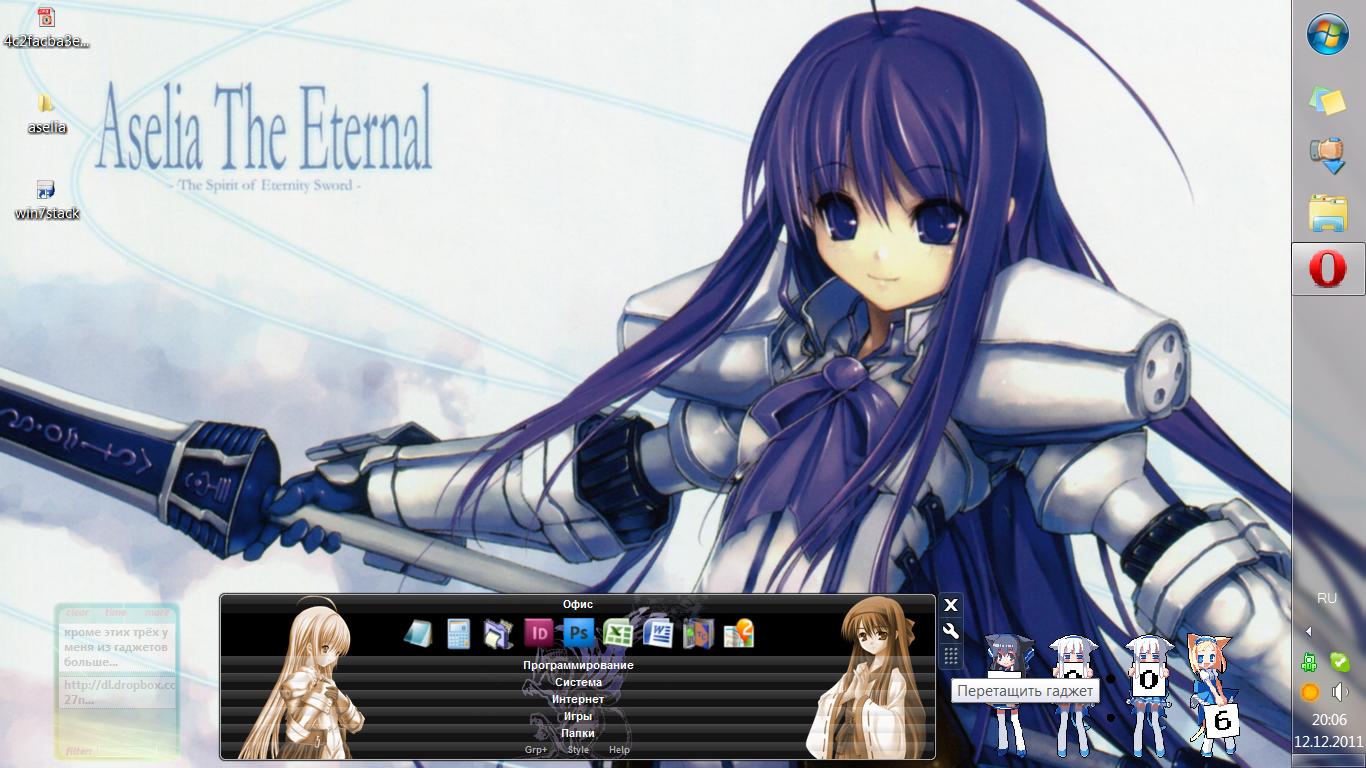Open the Total Commander style book icon

tap(698, 633)
